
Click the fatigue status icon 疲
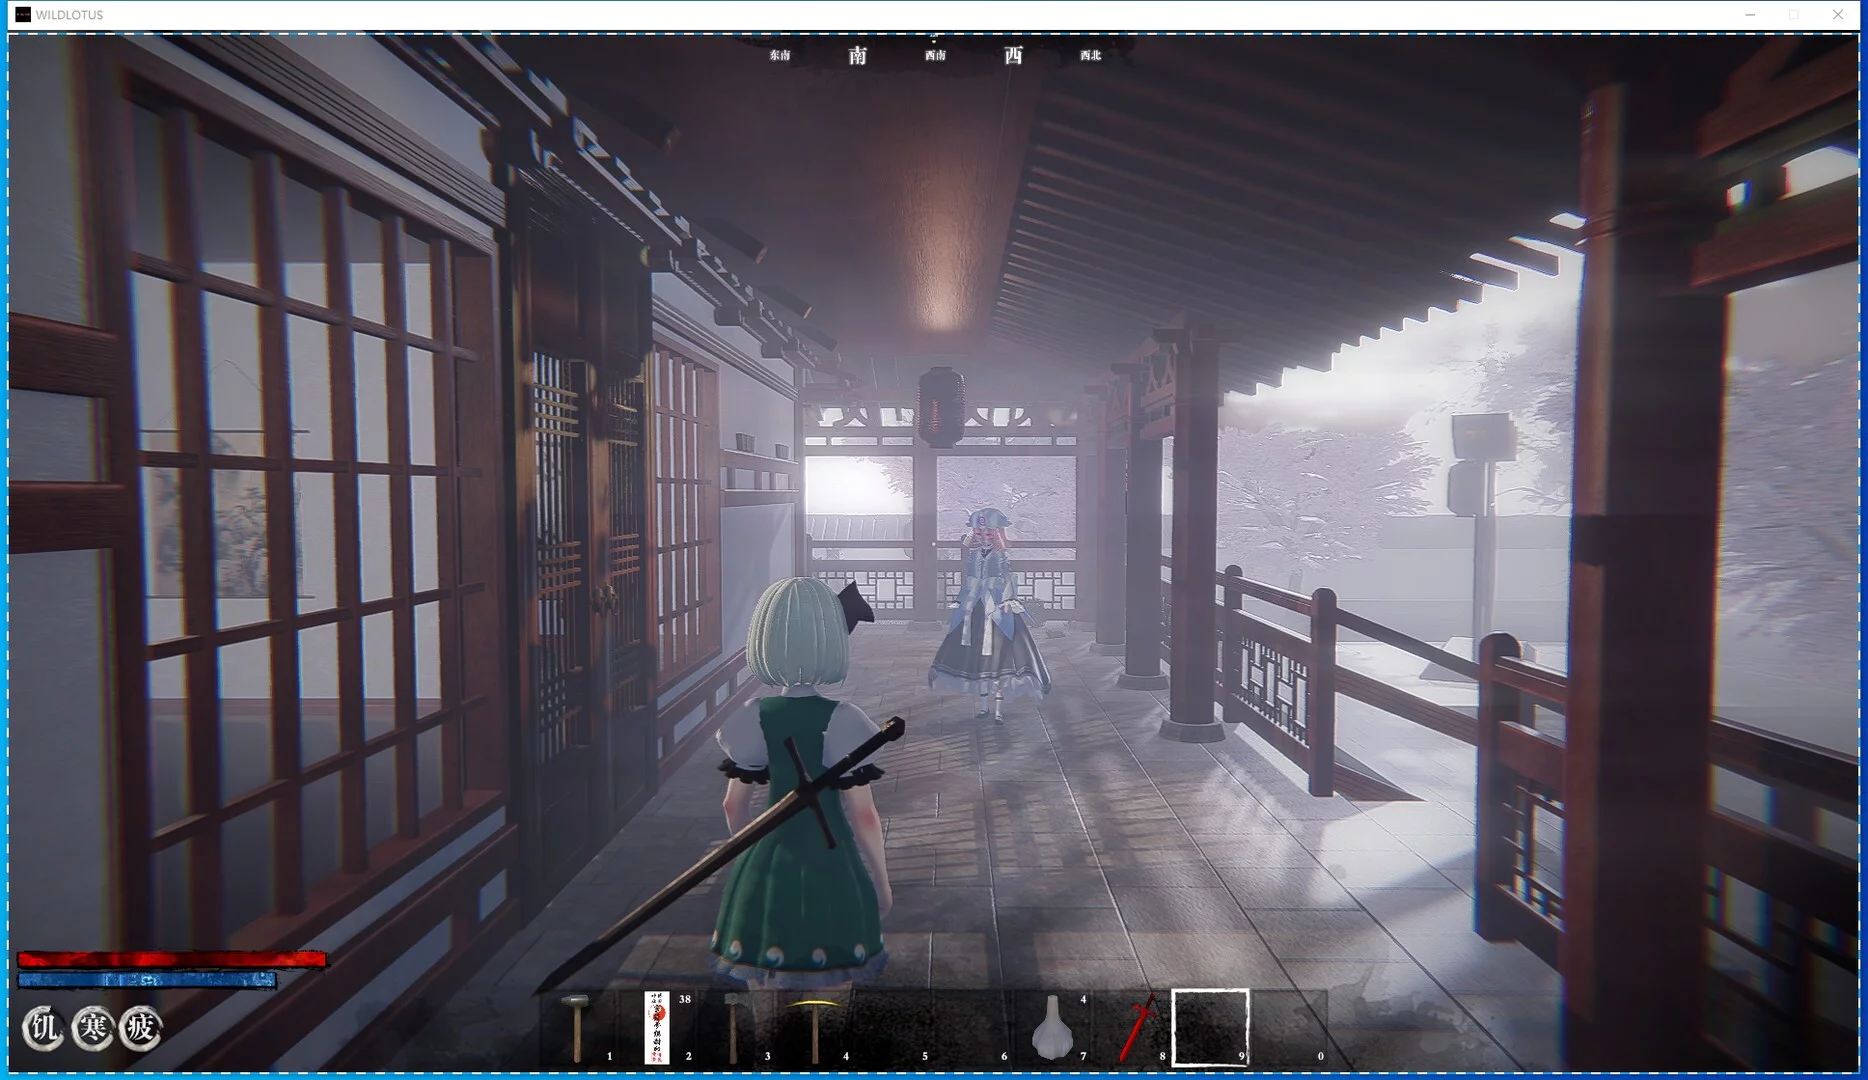click(140, 1028)
